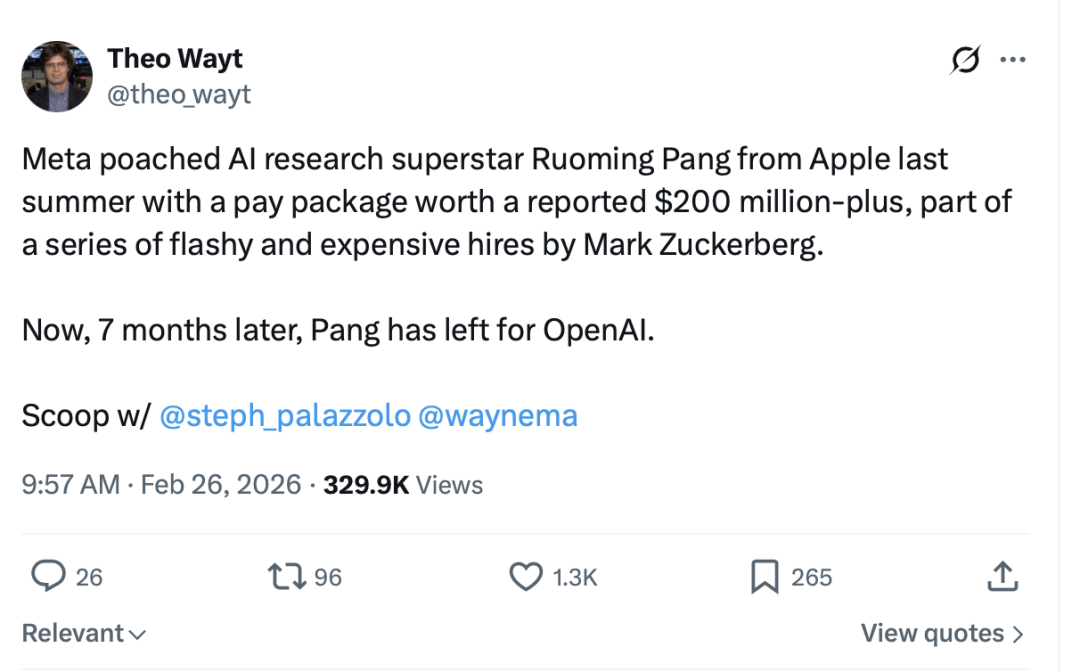The height and width of the screenshot is (672, 1080).
Task: Click the 9:57 AM Feb 26, 2026 timestamp
Action: tap(161, 485)
